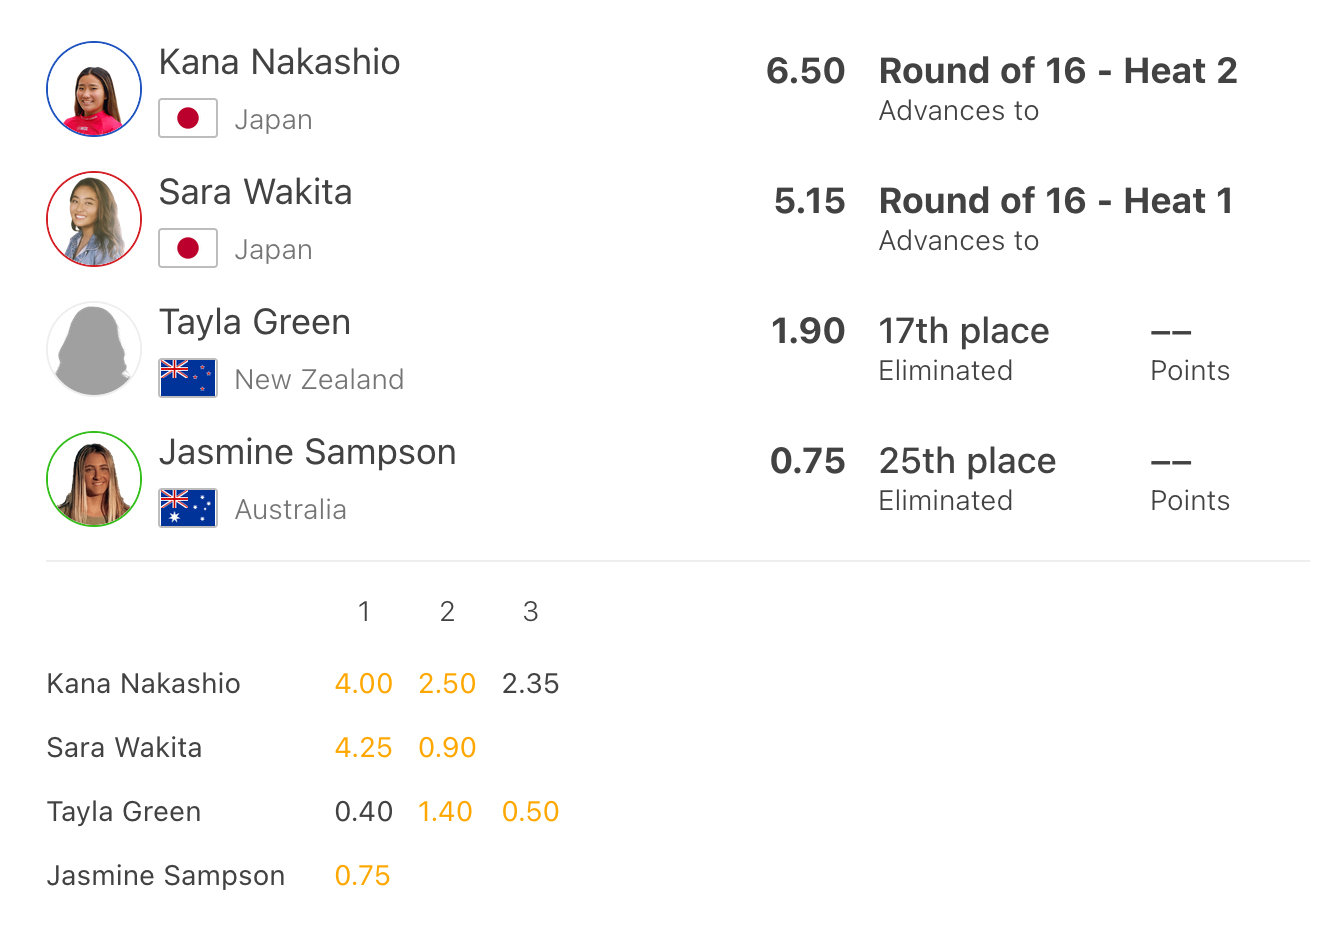Open the Kana Nakashio name link at top
Image resolution: width=1334 pixels, height=936 pixels.
click(279, 62)
